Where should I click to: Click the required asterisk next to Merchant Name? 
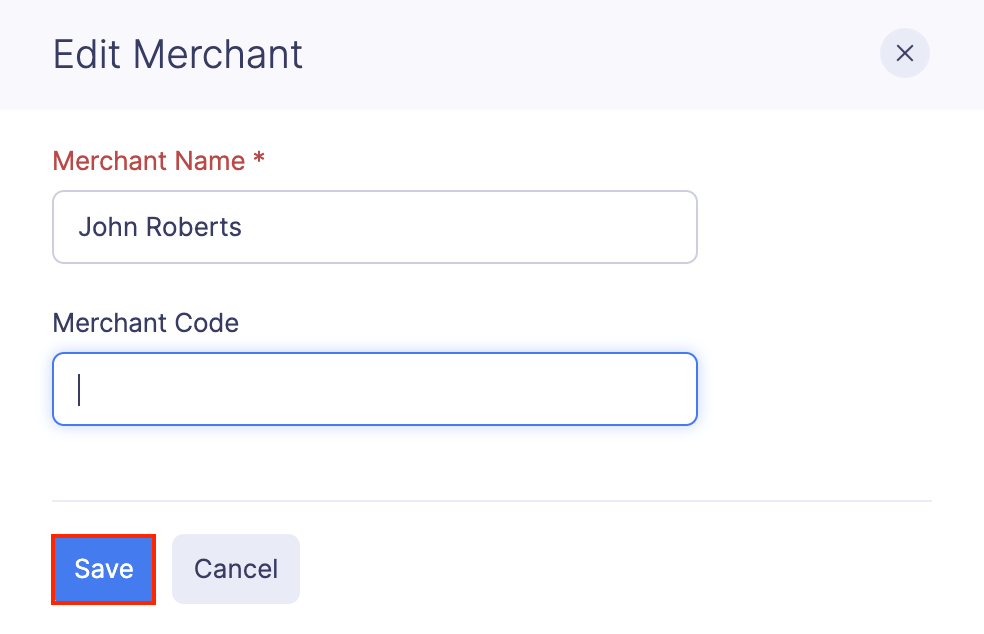(x=257, y=160)
